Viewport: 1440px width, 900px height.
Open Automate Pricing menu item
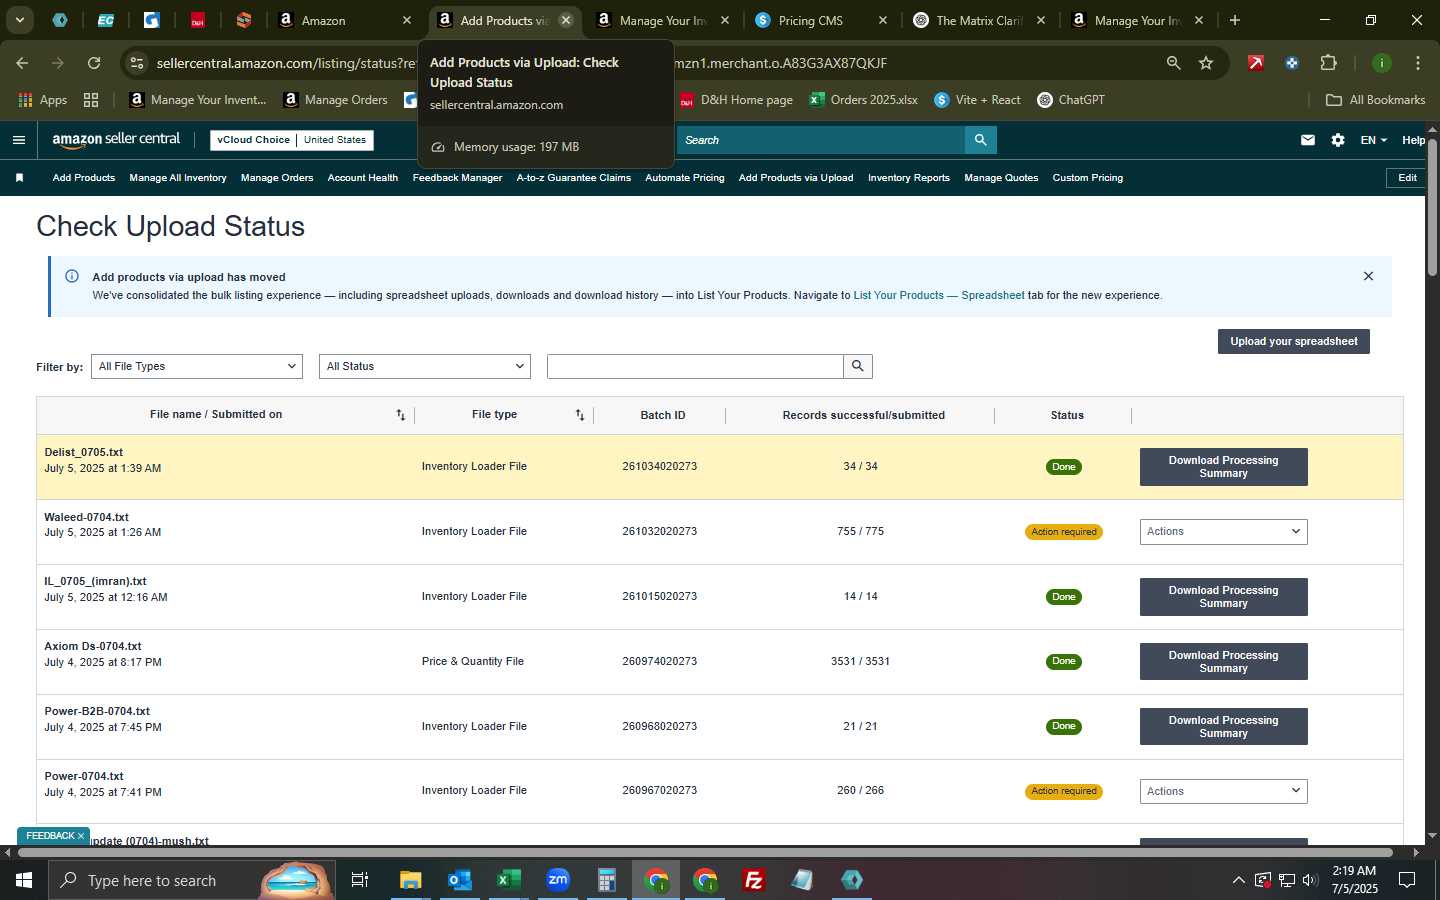[x=685, y=178]
